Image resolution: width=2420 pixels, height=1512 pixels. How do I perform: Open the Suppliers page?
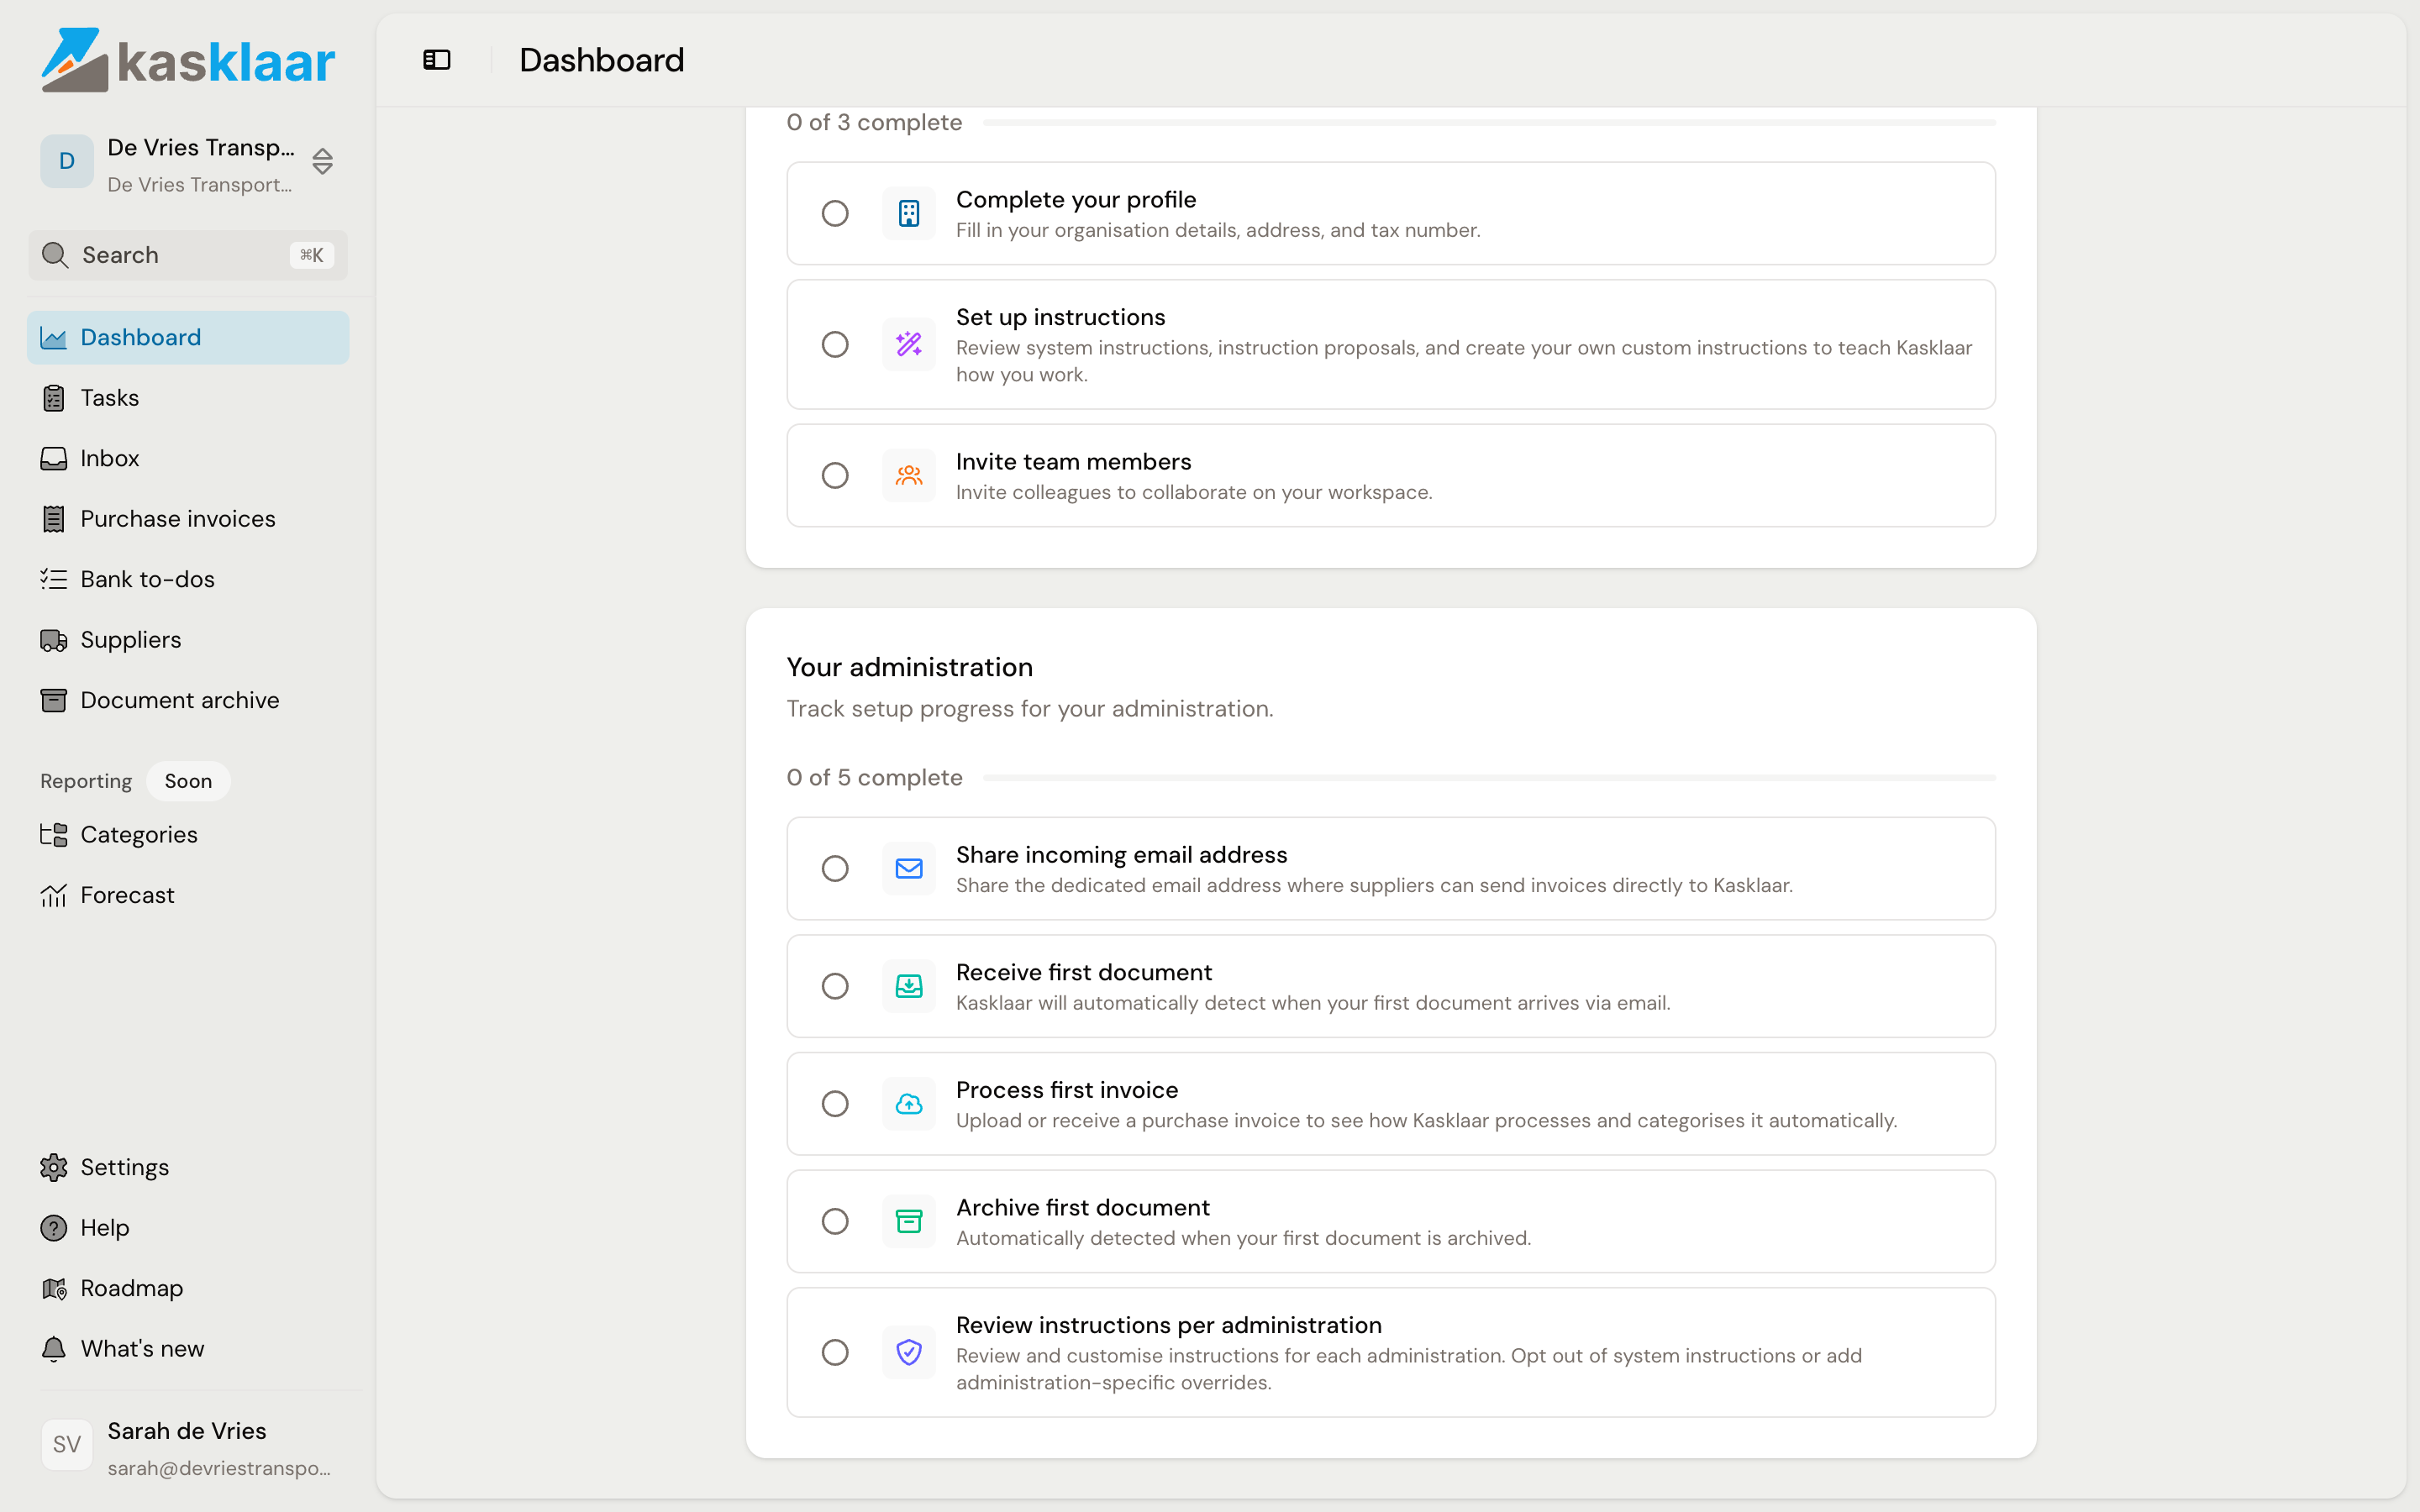[x=188, y=640]
